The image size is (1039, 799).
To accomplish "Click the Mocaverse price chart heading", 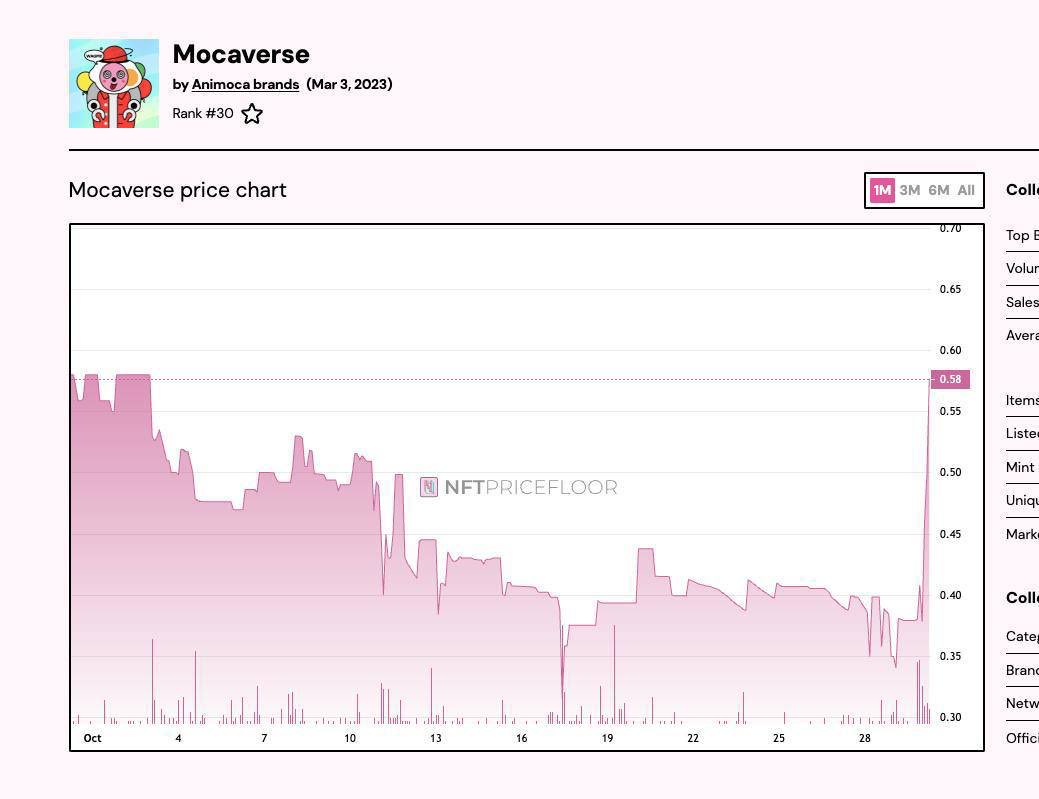I will pos(178,190).
